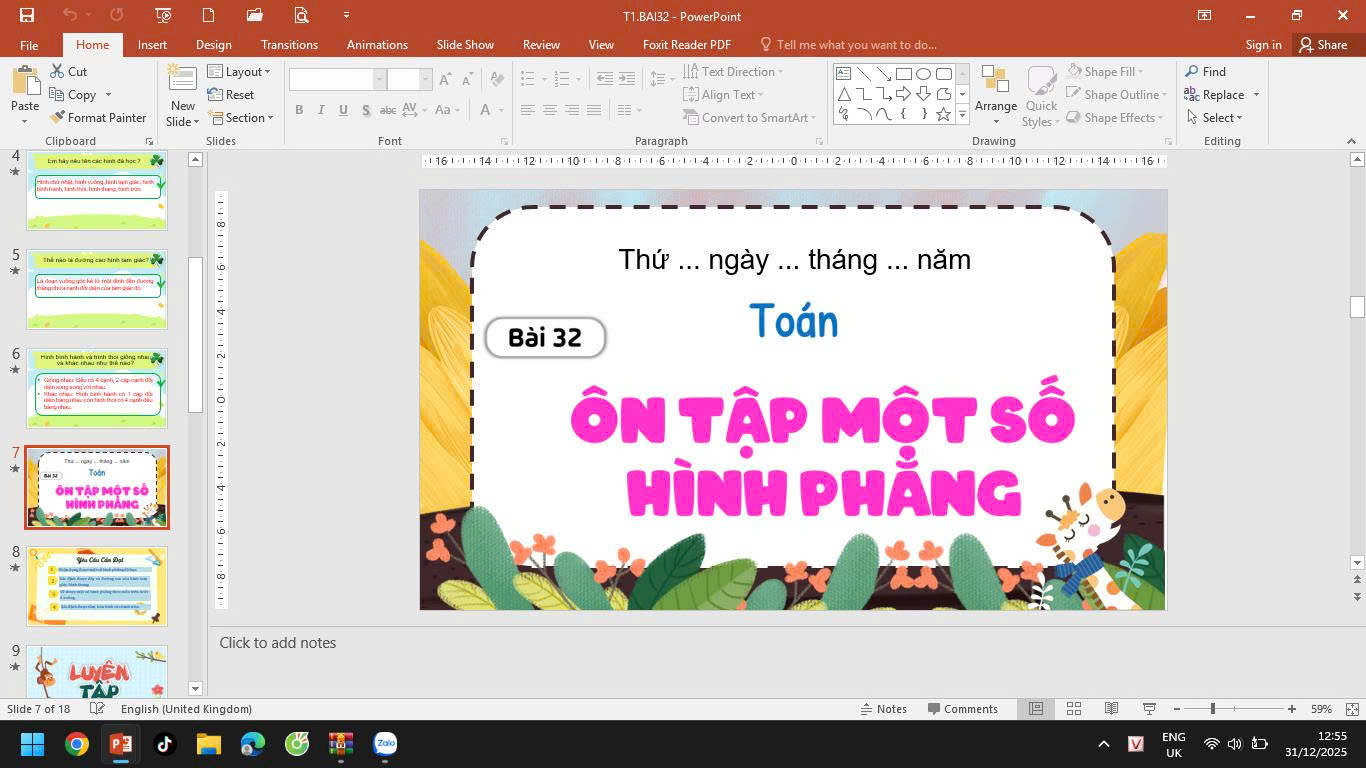Open the Arrange objects tool

[995, 95]
